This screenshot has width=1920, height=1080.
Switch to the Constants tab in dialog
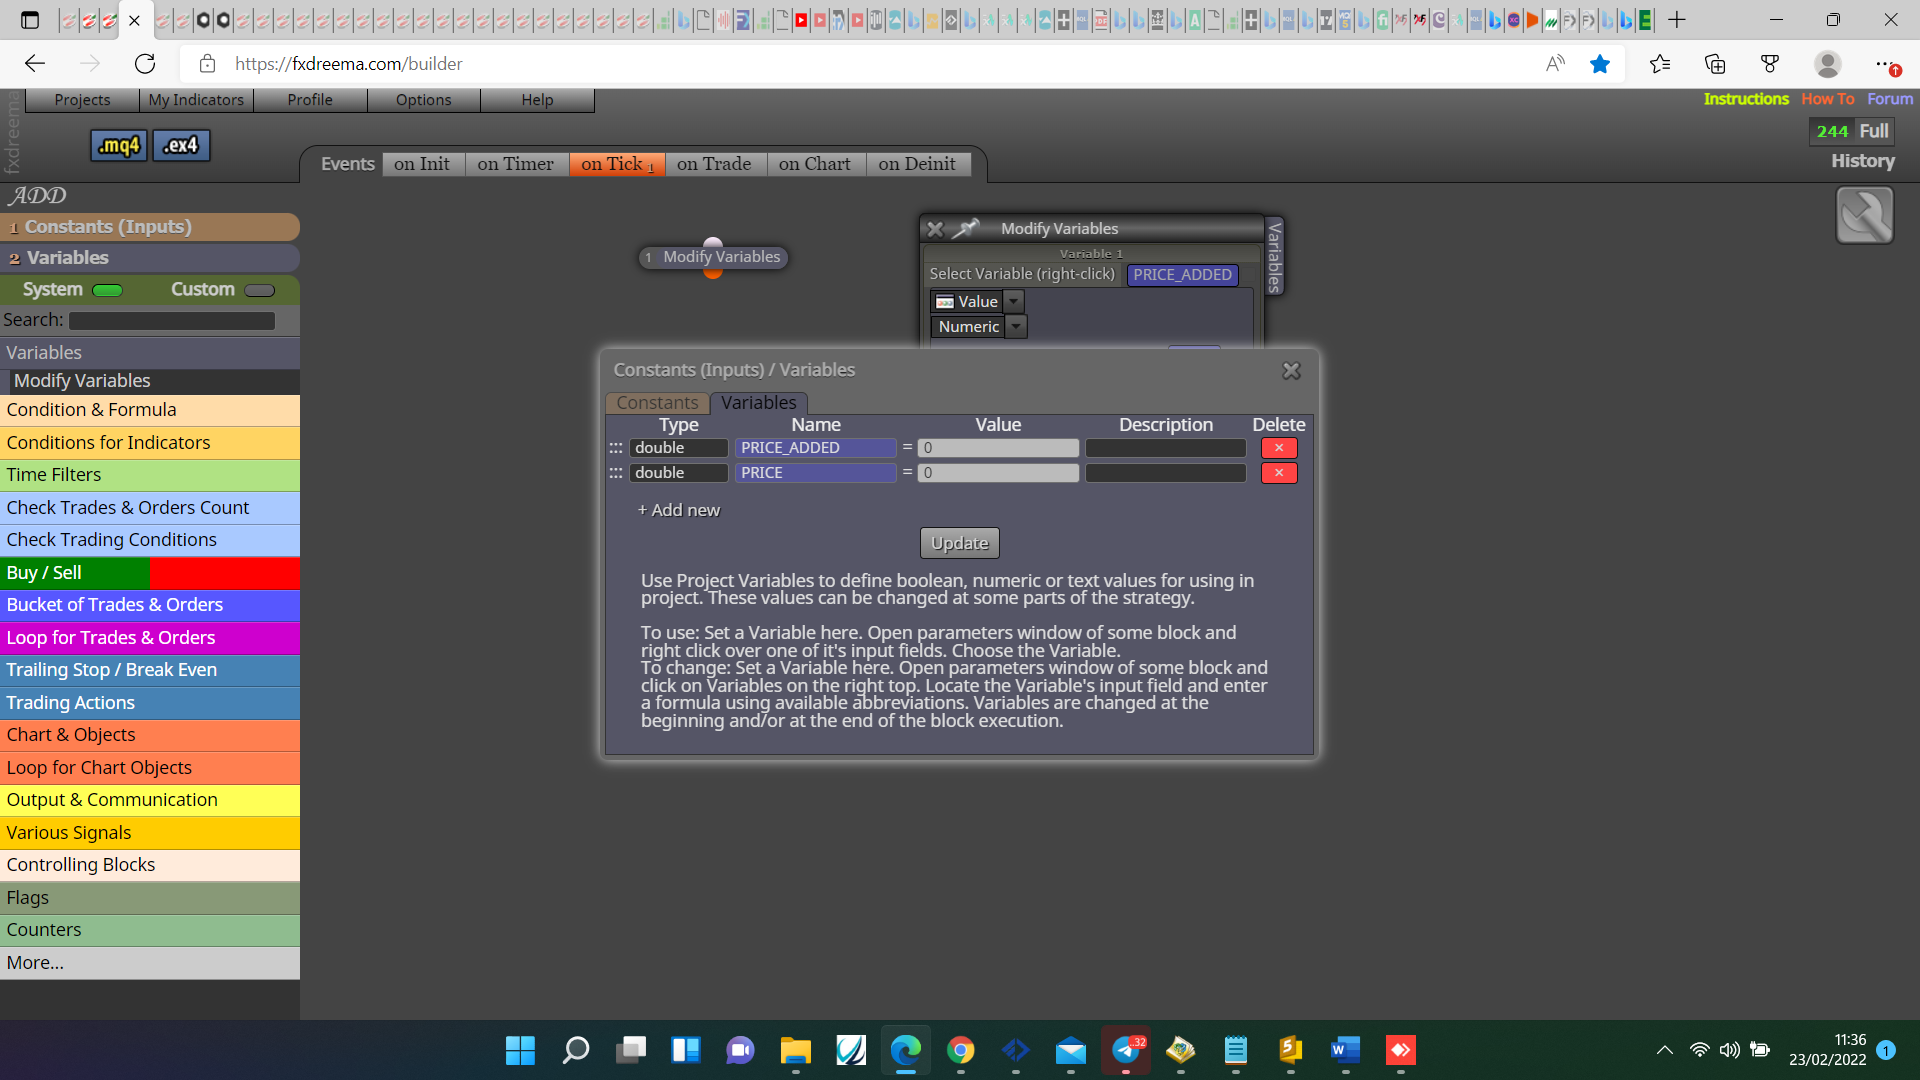(x=657, y=403)
